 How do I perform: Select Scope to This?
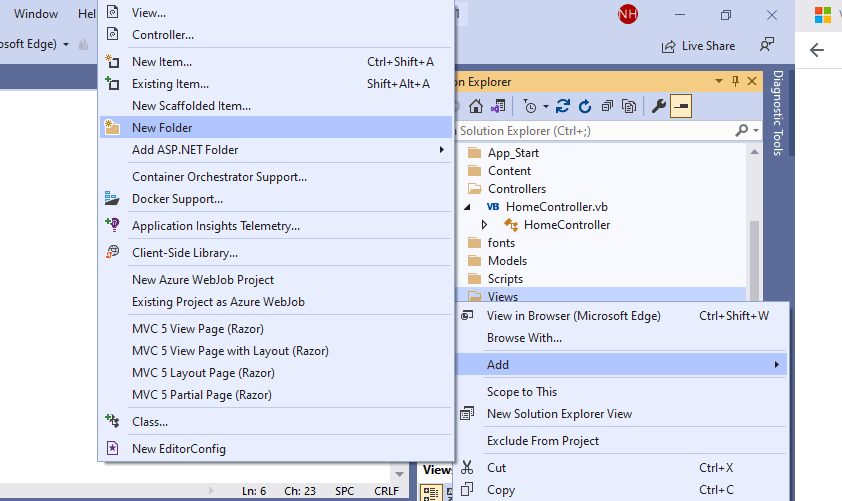click(621, 391)
